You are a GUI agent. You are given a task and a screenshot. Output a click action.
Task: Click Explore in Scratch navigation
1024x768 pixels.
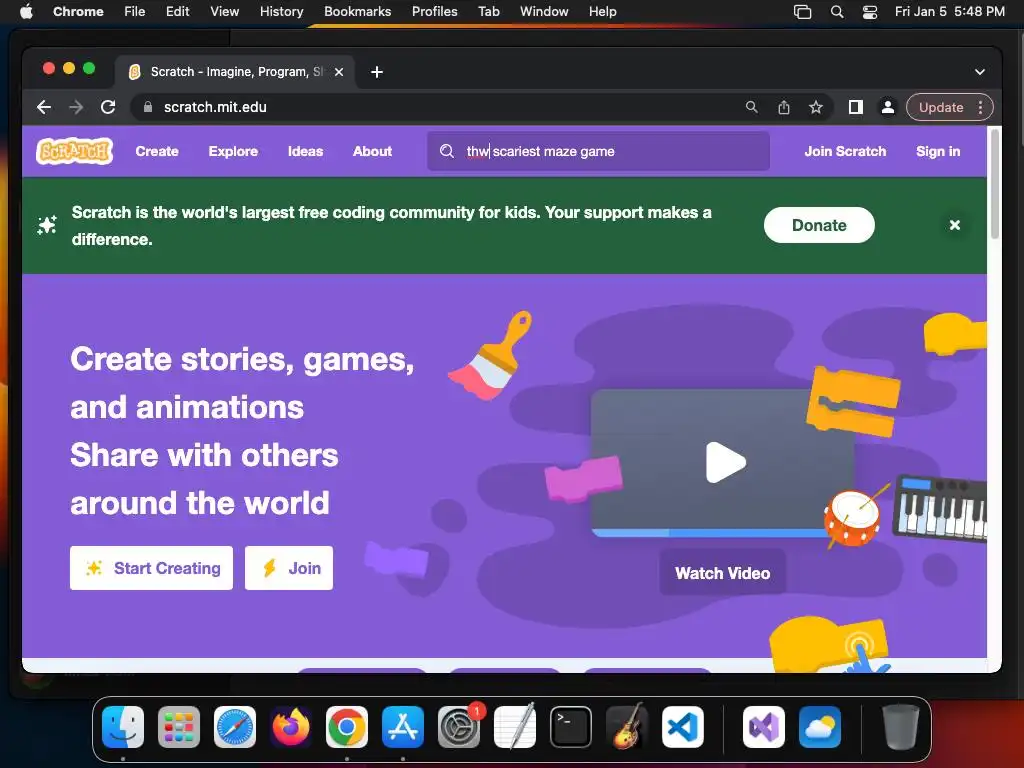tap(233, 151)
